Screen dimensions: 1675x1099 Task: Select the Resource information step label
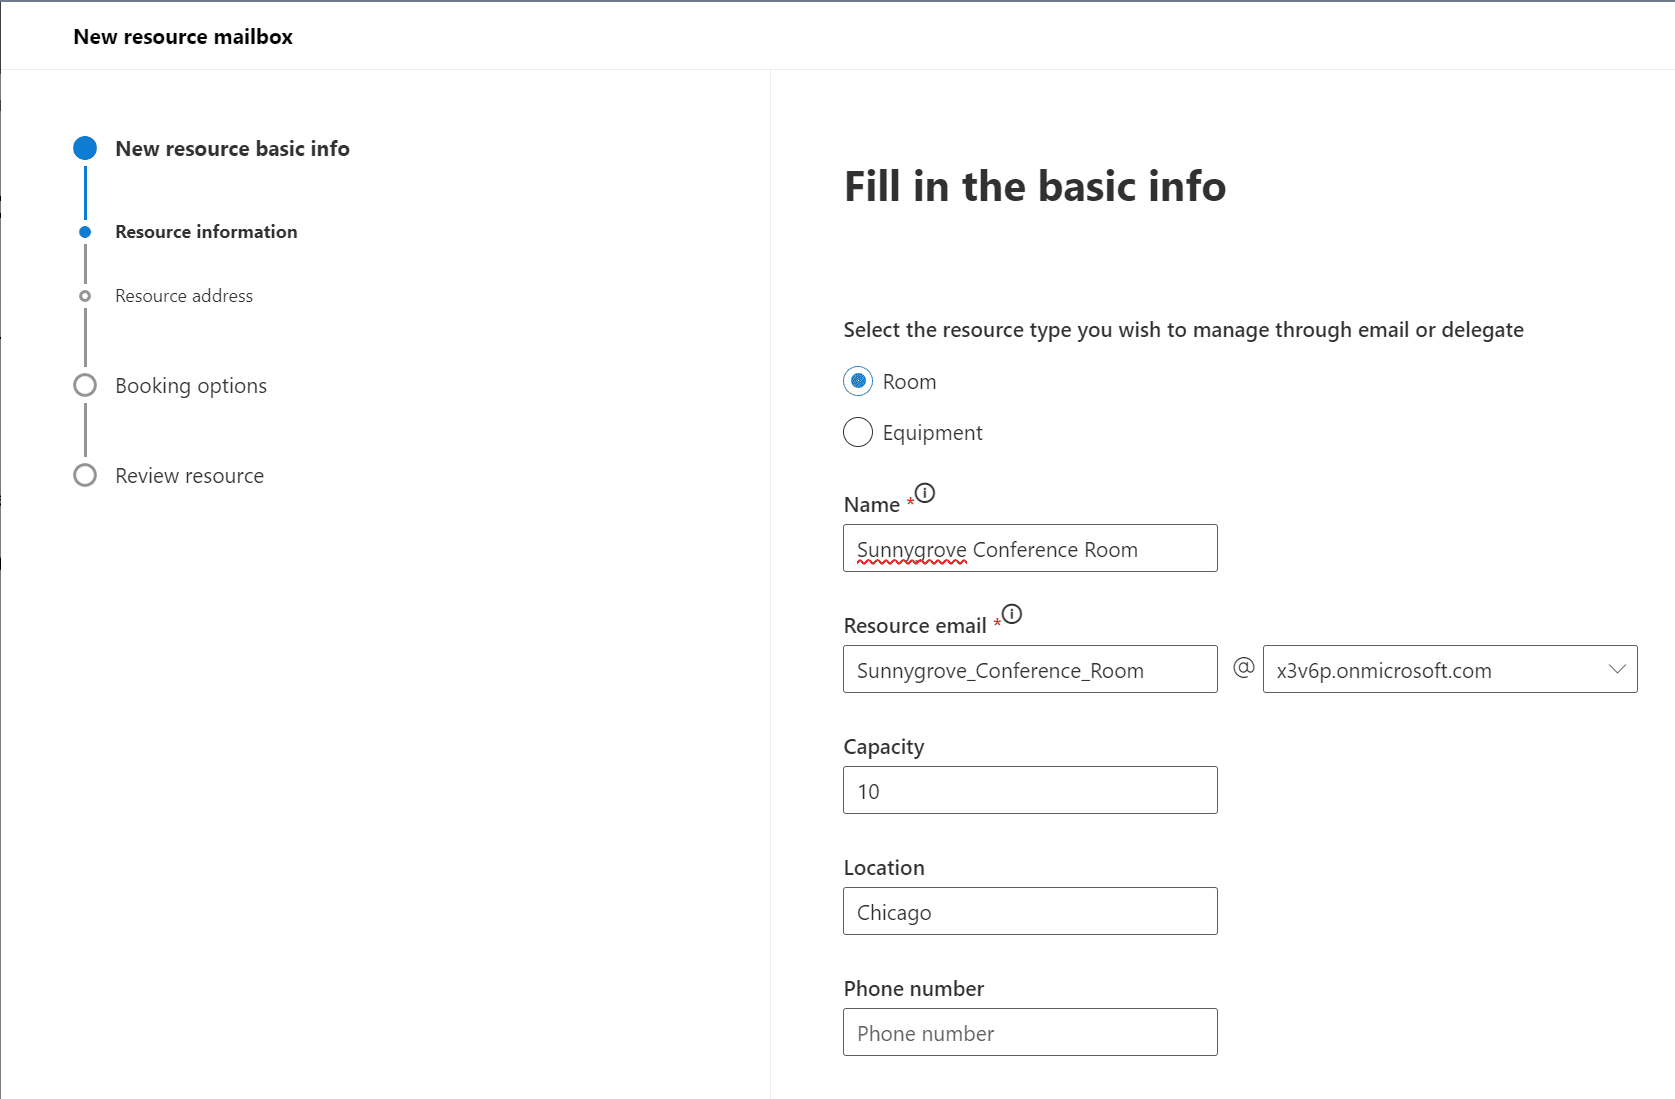pos(206,231)
